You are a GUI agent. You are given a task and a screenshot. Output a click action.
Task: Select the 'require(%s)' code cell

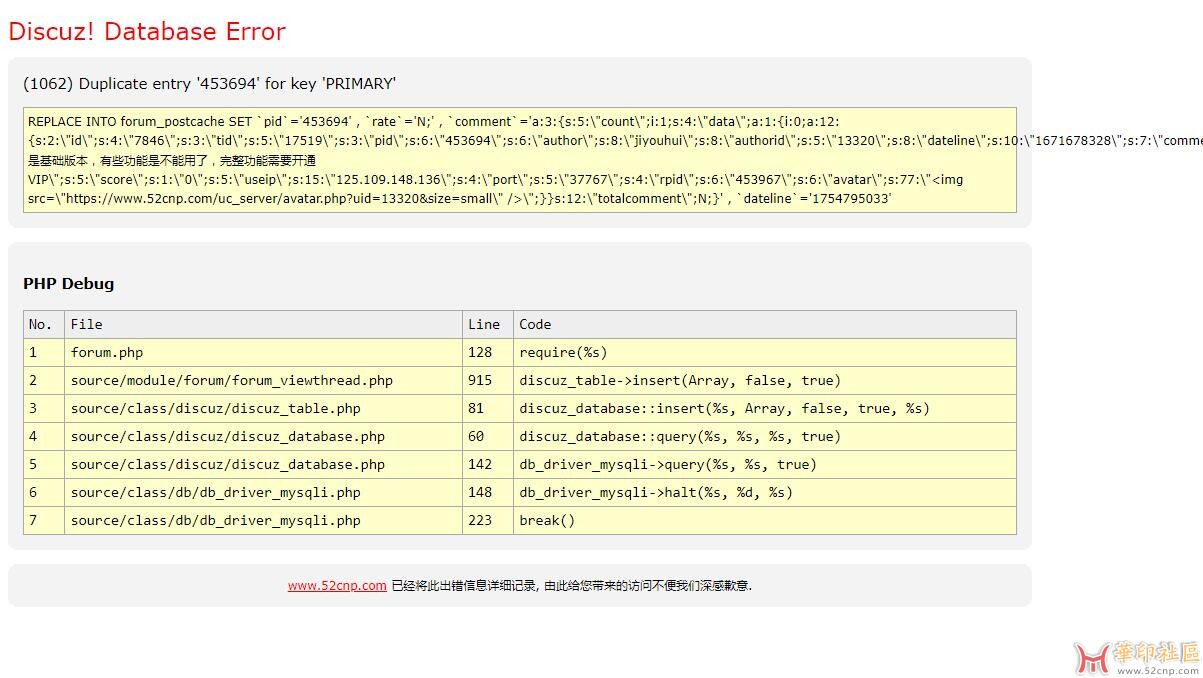click(765, 352)
